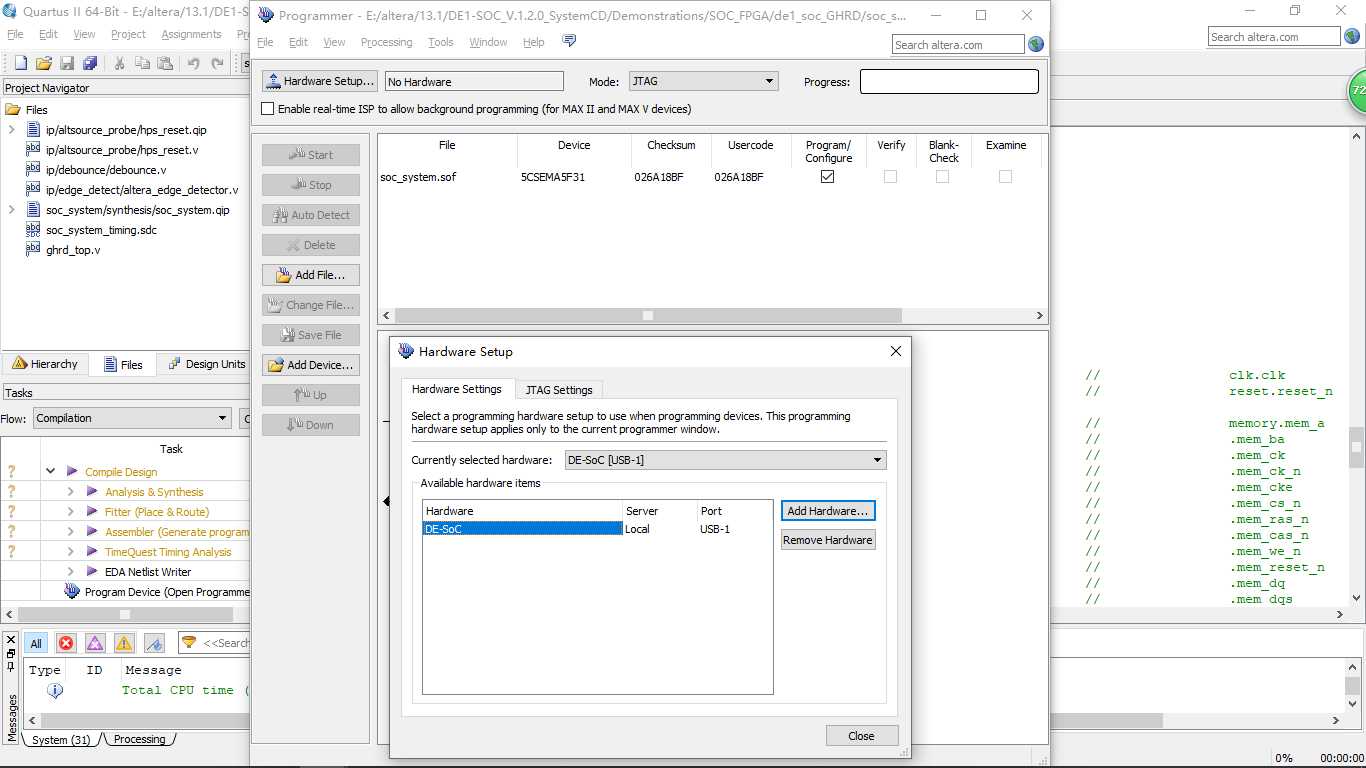Click Copy icon in Quartus toolbar
Image resolution: width=1366 pixels, height=768 pixels.
coord(142,63)
